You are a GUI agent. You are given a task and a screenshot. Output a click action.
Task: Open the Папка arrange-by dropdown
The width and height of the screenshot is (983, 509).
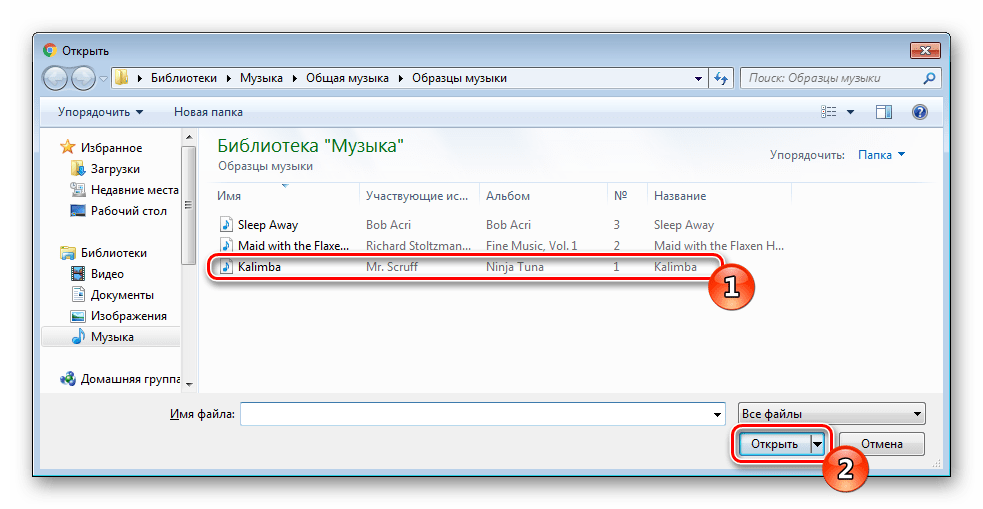click(881, 155)
